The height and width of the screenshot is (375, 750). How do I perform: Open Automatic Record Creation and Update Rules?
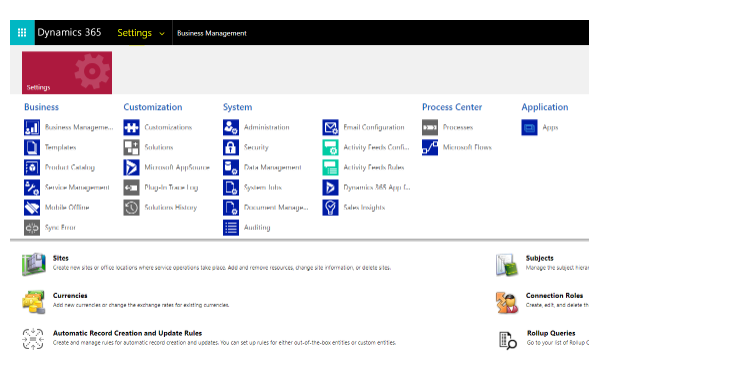127,333
